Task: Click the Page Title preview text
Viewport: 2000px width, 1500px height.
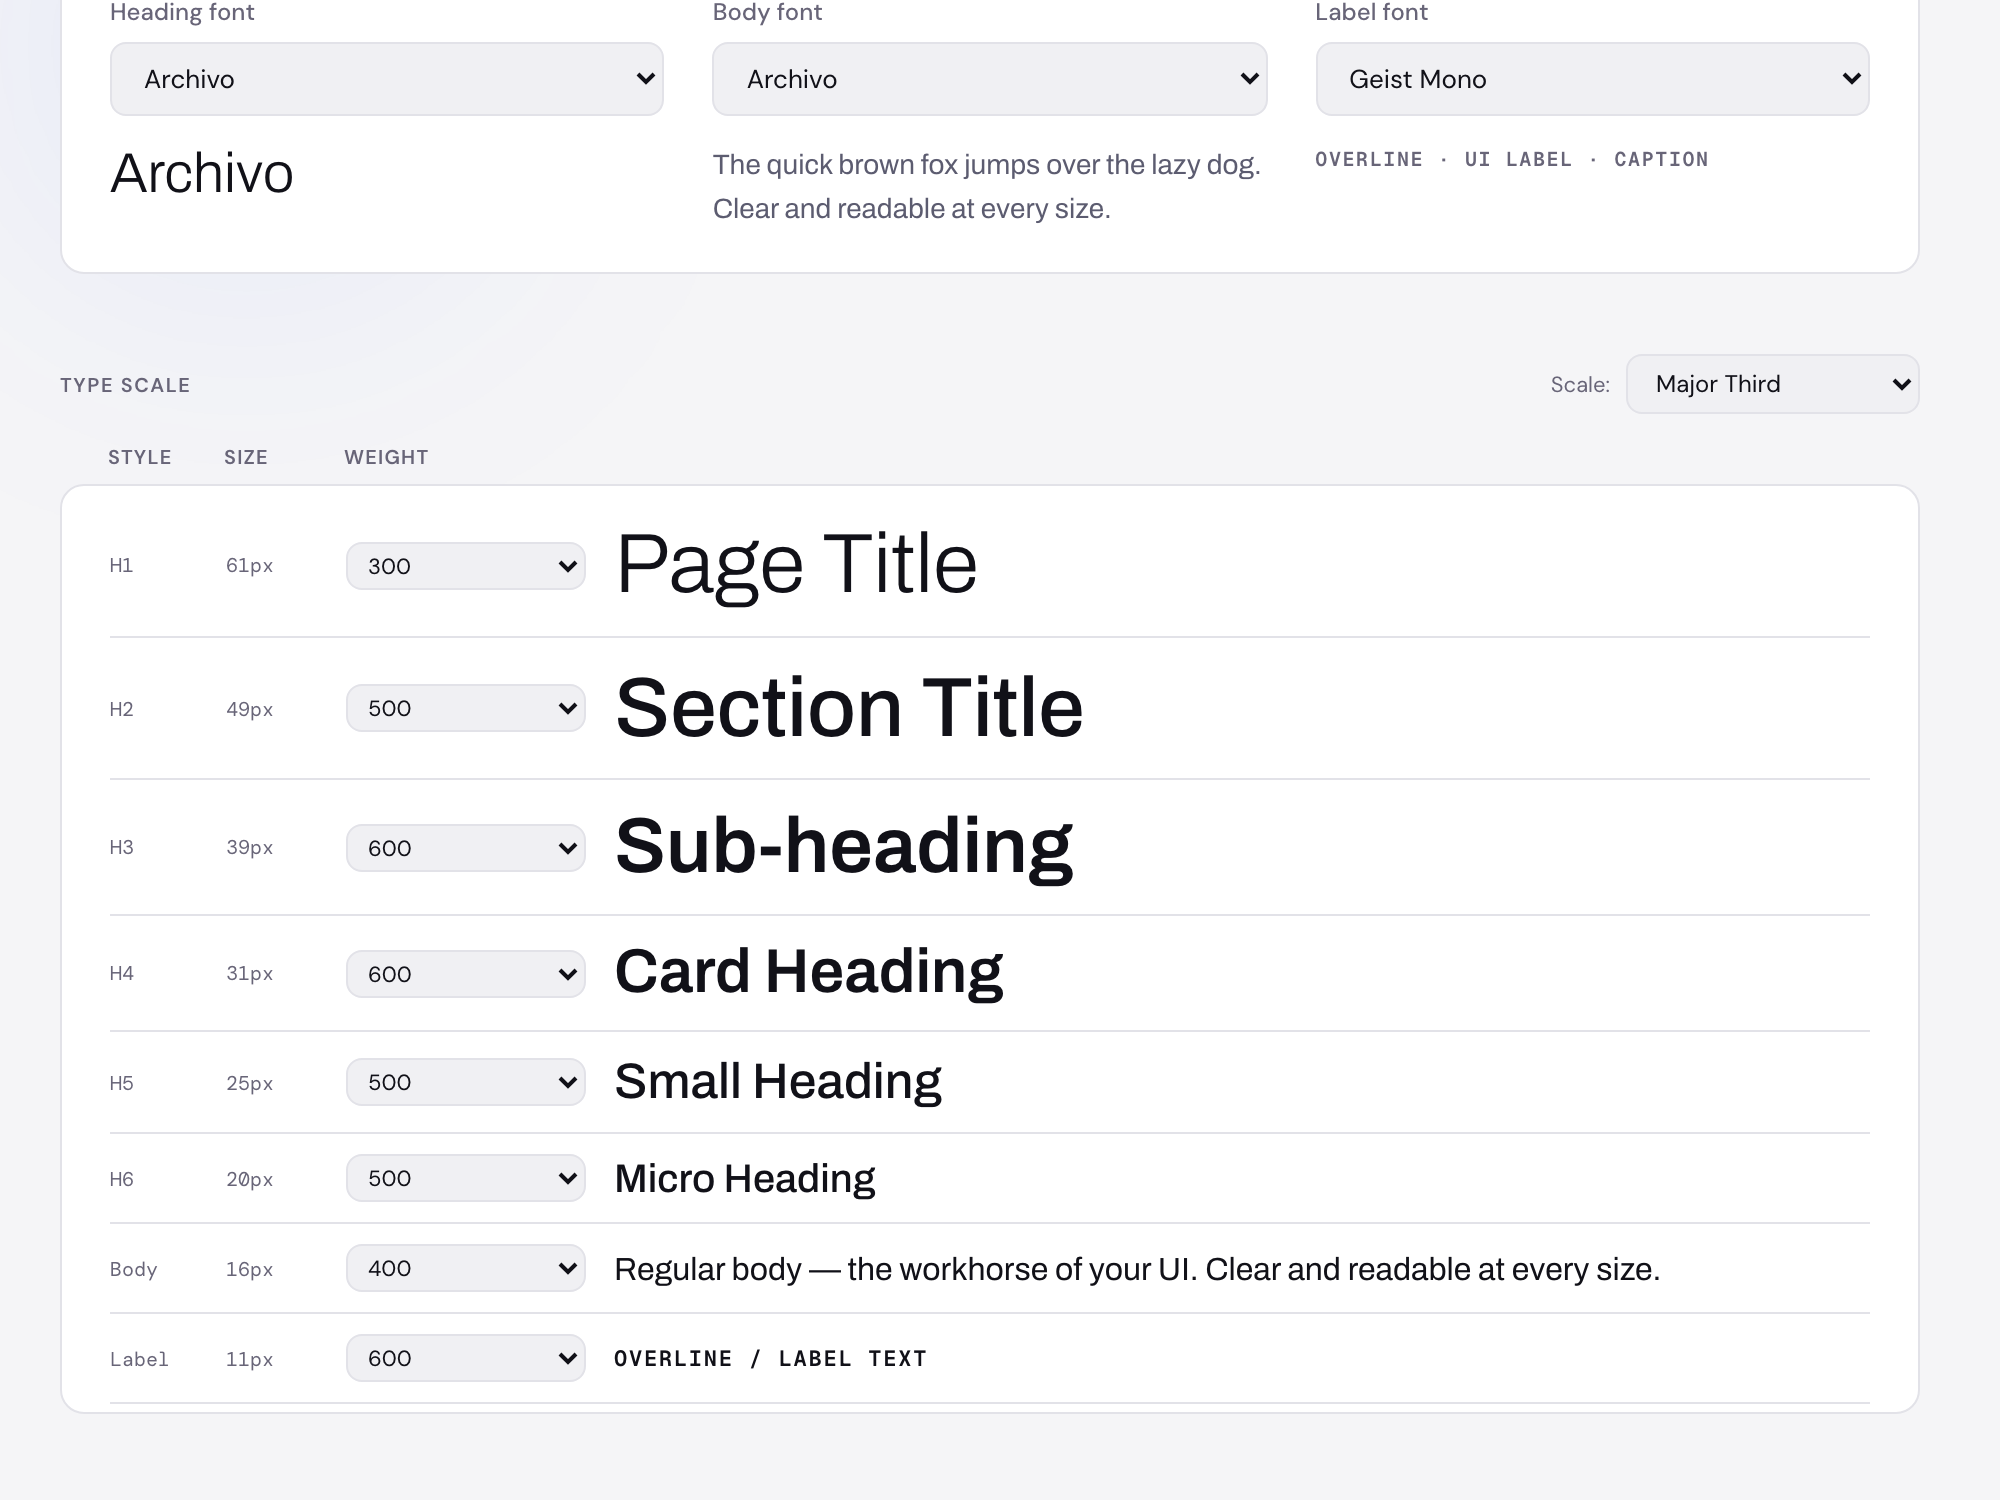Action: [x=796, y=565]
